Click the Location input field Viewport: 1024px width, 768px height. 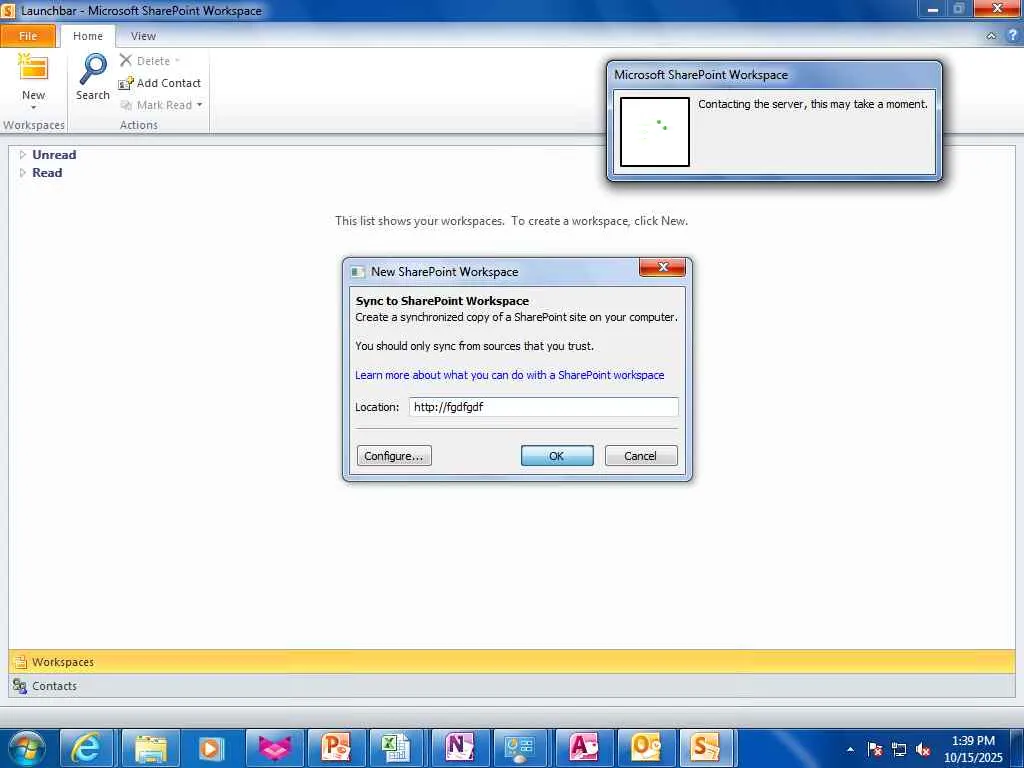543,407
